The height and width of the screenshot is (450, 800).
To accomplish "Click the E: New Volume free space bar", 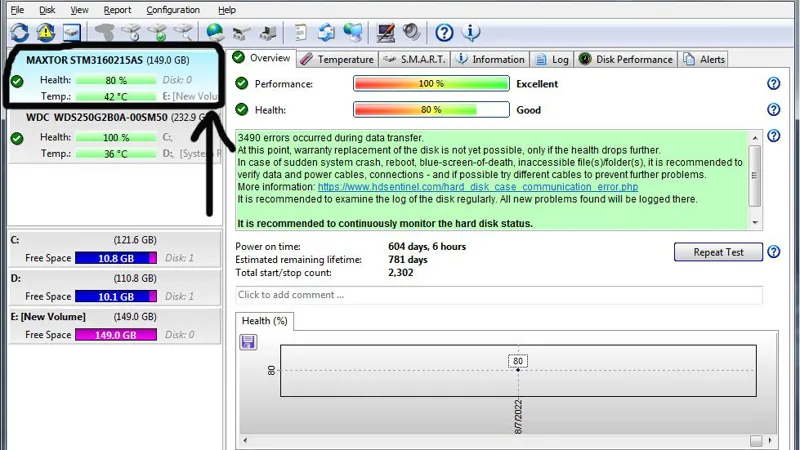I will 117,335.
